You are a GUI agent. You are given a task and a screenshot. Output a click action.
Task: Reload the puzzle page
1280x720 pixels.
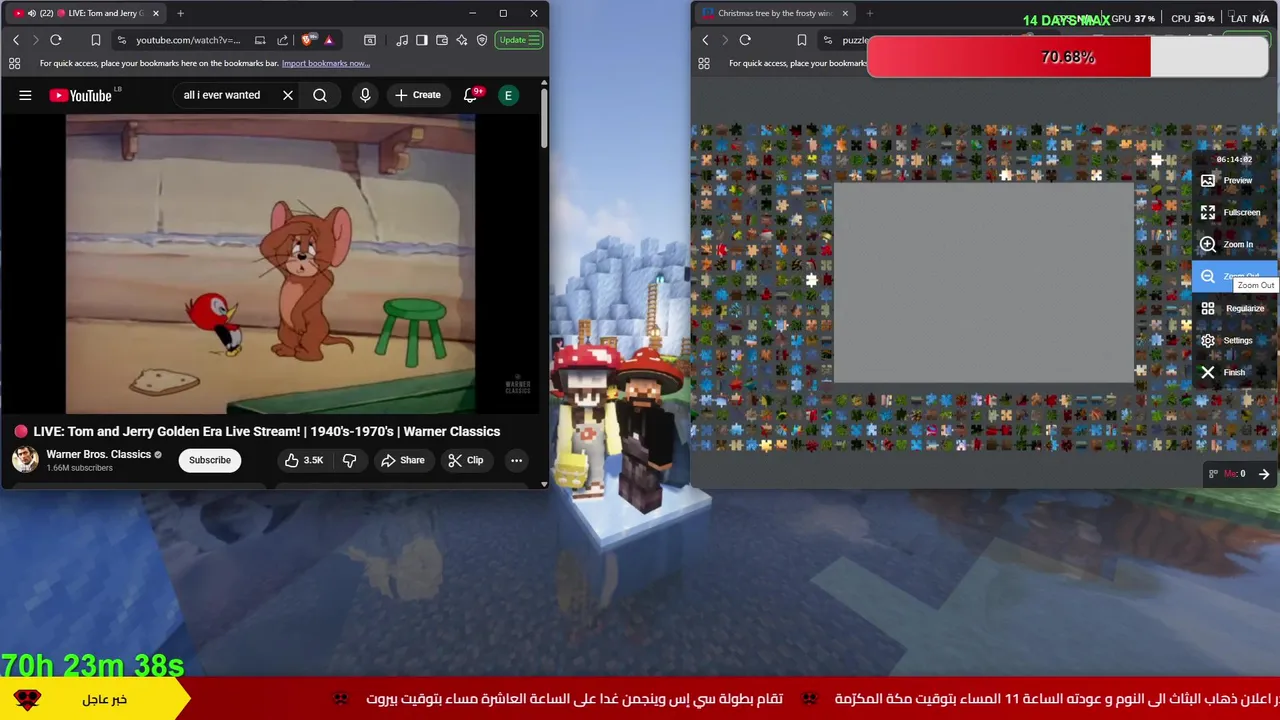point(745,40)
